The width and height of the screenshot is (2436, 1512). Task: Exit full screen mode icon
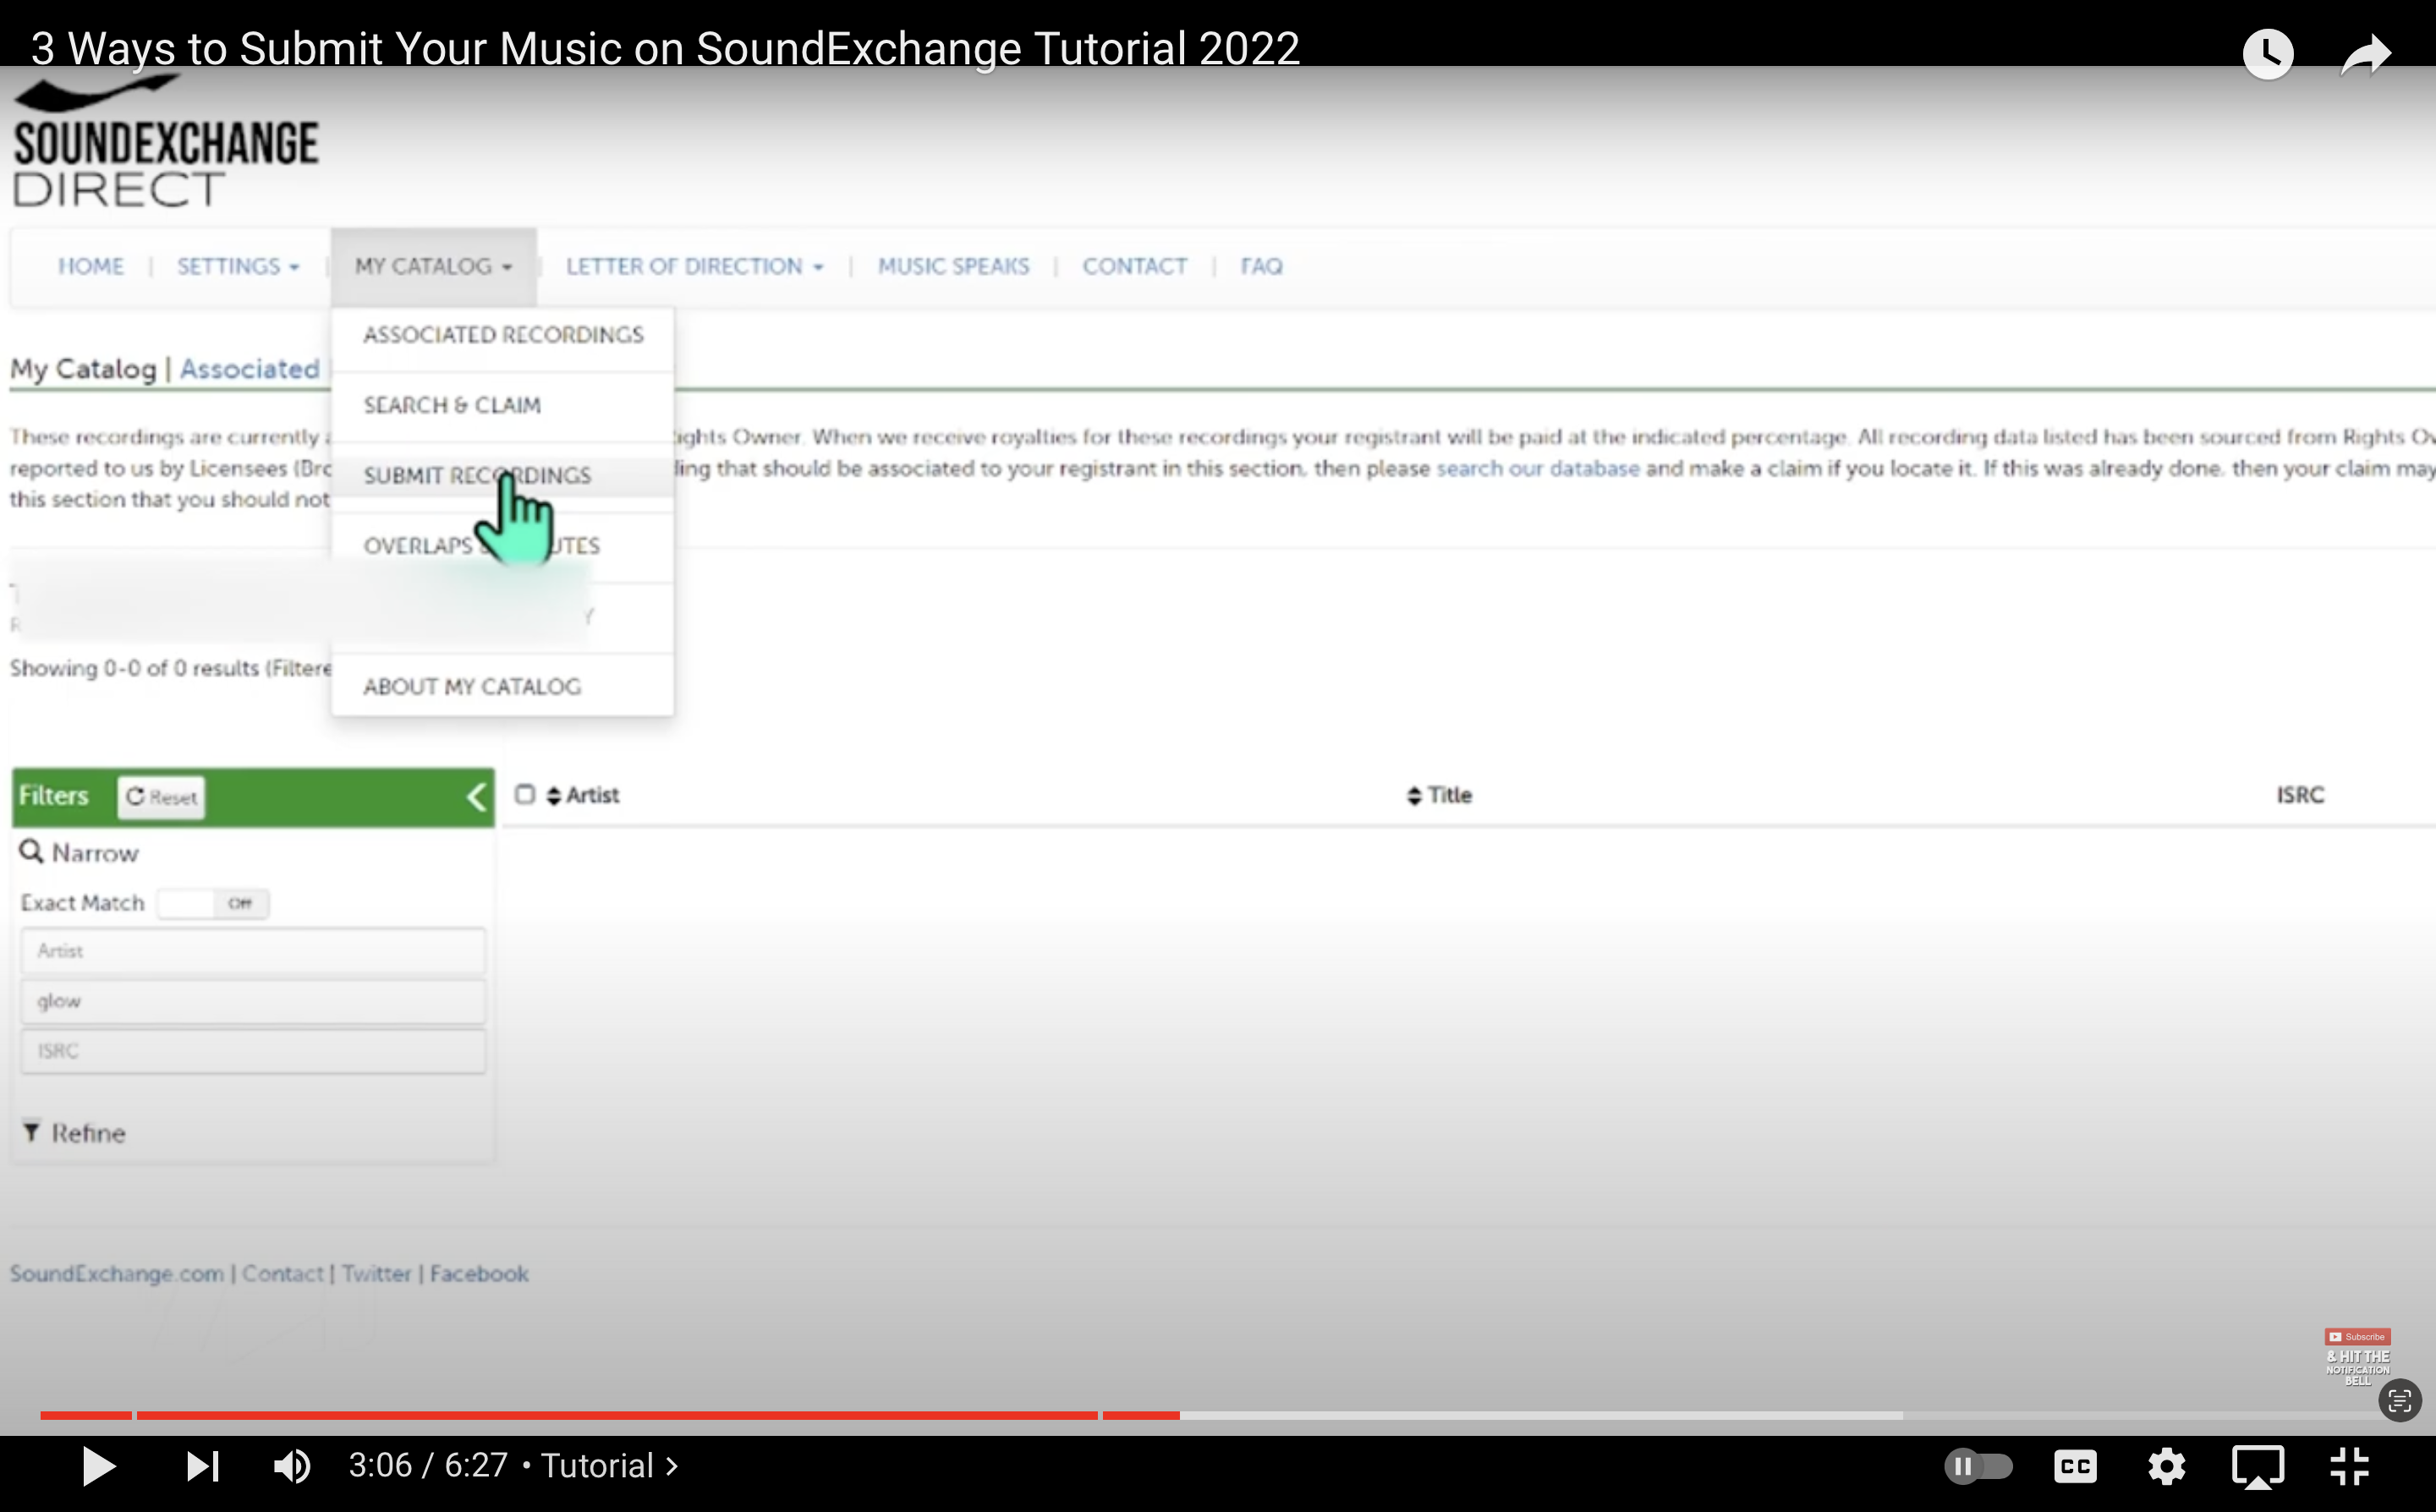click(2349, 1466)
